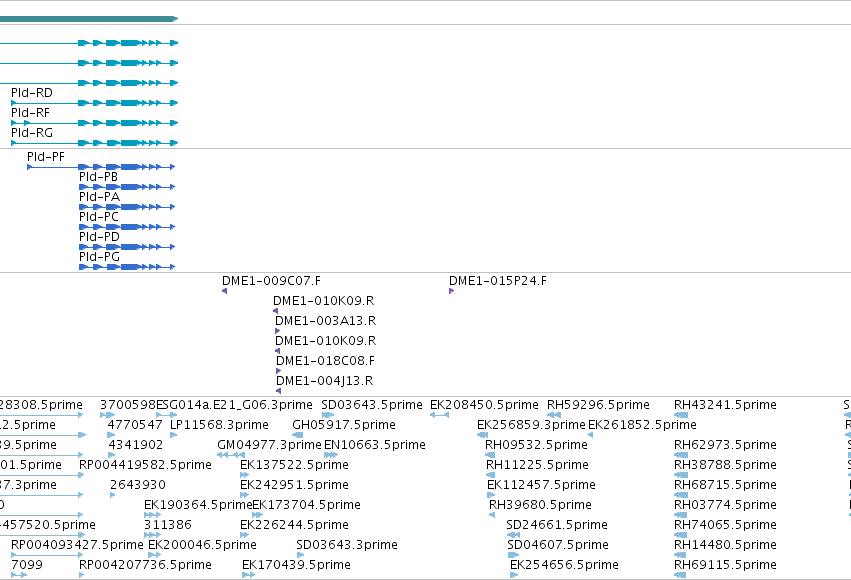Select EST 3700598
Viewport: 851px width, 580px height.
(x=128, y=405)
